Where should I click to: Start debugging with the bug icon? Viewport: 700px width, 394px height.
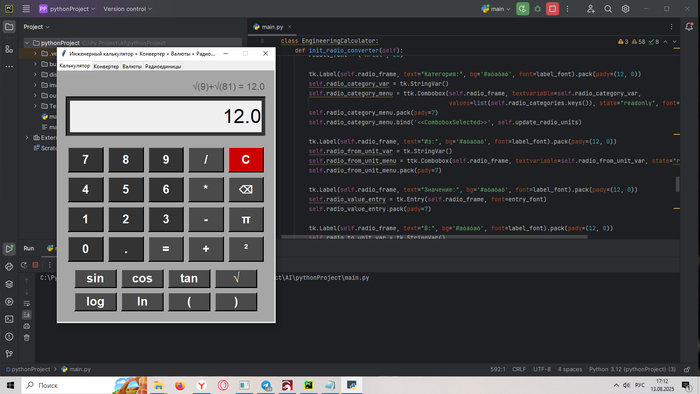[538, 8]
